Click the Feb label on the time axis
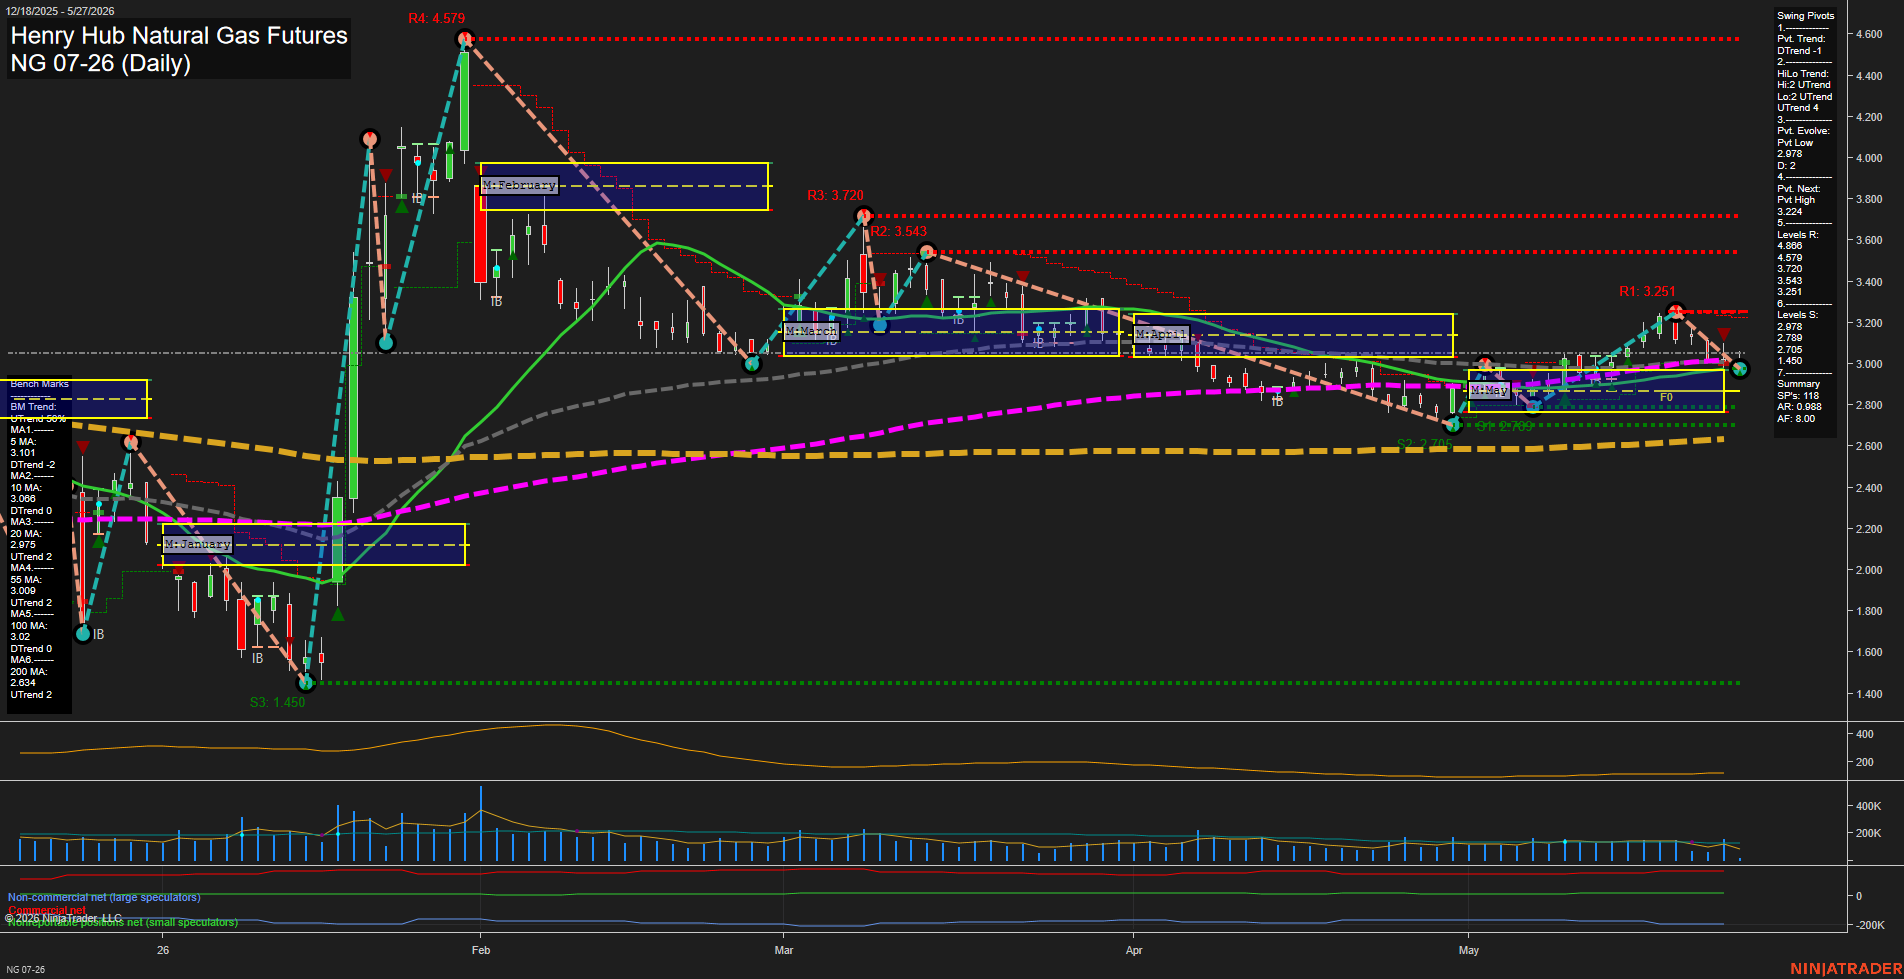The width and height of the screenshot is (1904, 979). pos(481,950)
